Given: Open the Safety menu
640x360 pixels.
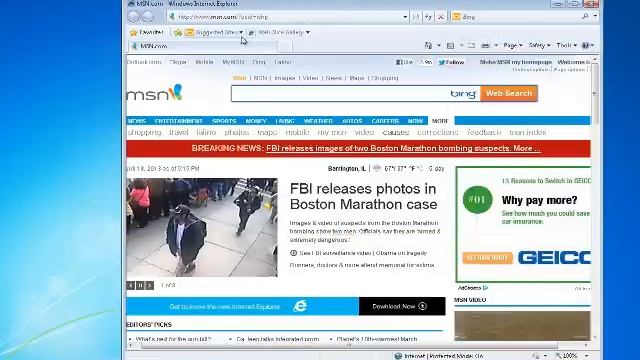Looking at the screenshot, I should coord(540,45).
